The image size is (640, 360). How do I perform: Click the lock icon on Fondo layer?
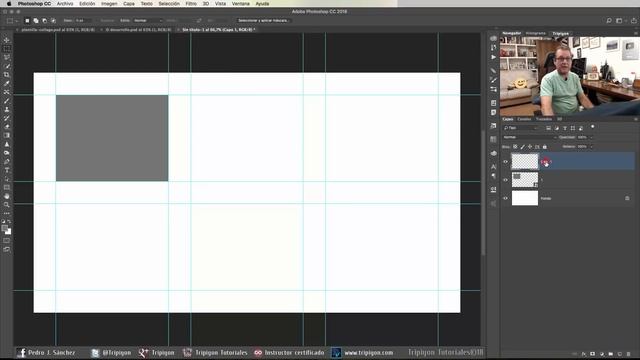(627, 198)
